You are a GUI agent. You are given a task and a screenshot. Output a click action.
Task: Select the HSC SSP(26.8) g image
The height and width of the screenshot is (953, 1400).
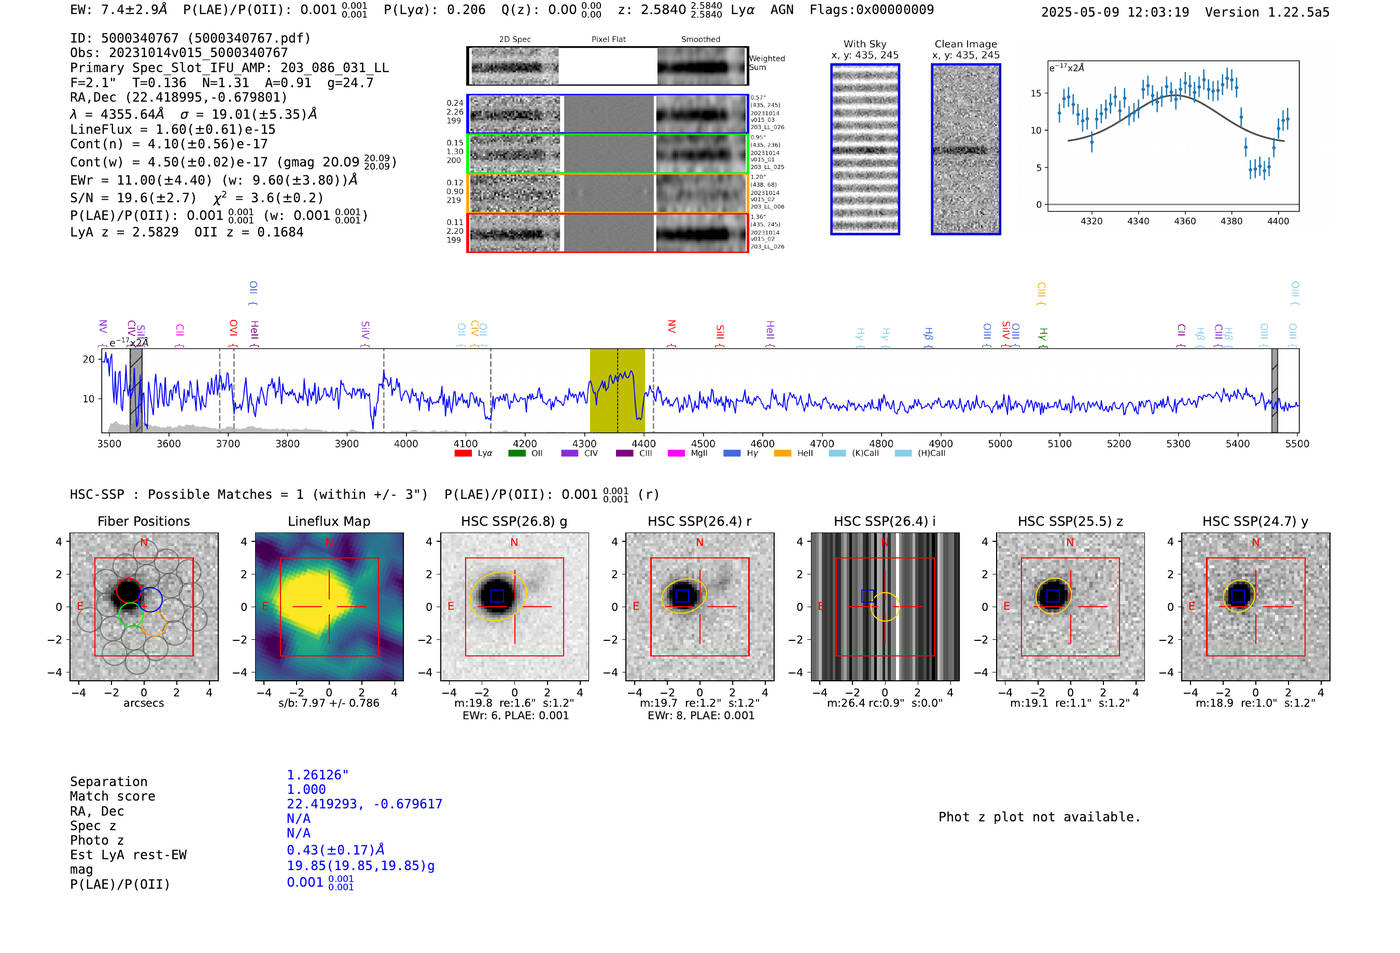[514, 607]
